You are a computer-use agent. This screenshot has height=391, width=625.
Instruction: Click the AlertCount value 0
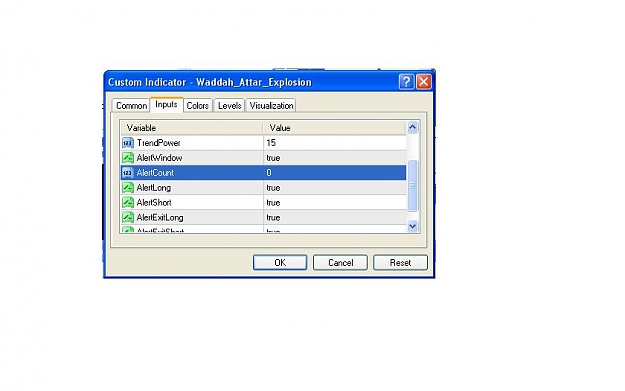269,173
